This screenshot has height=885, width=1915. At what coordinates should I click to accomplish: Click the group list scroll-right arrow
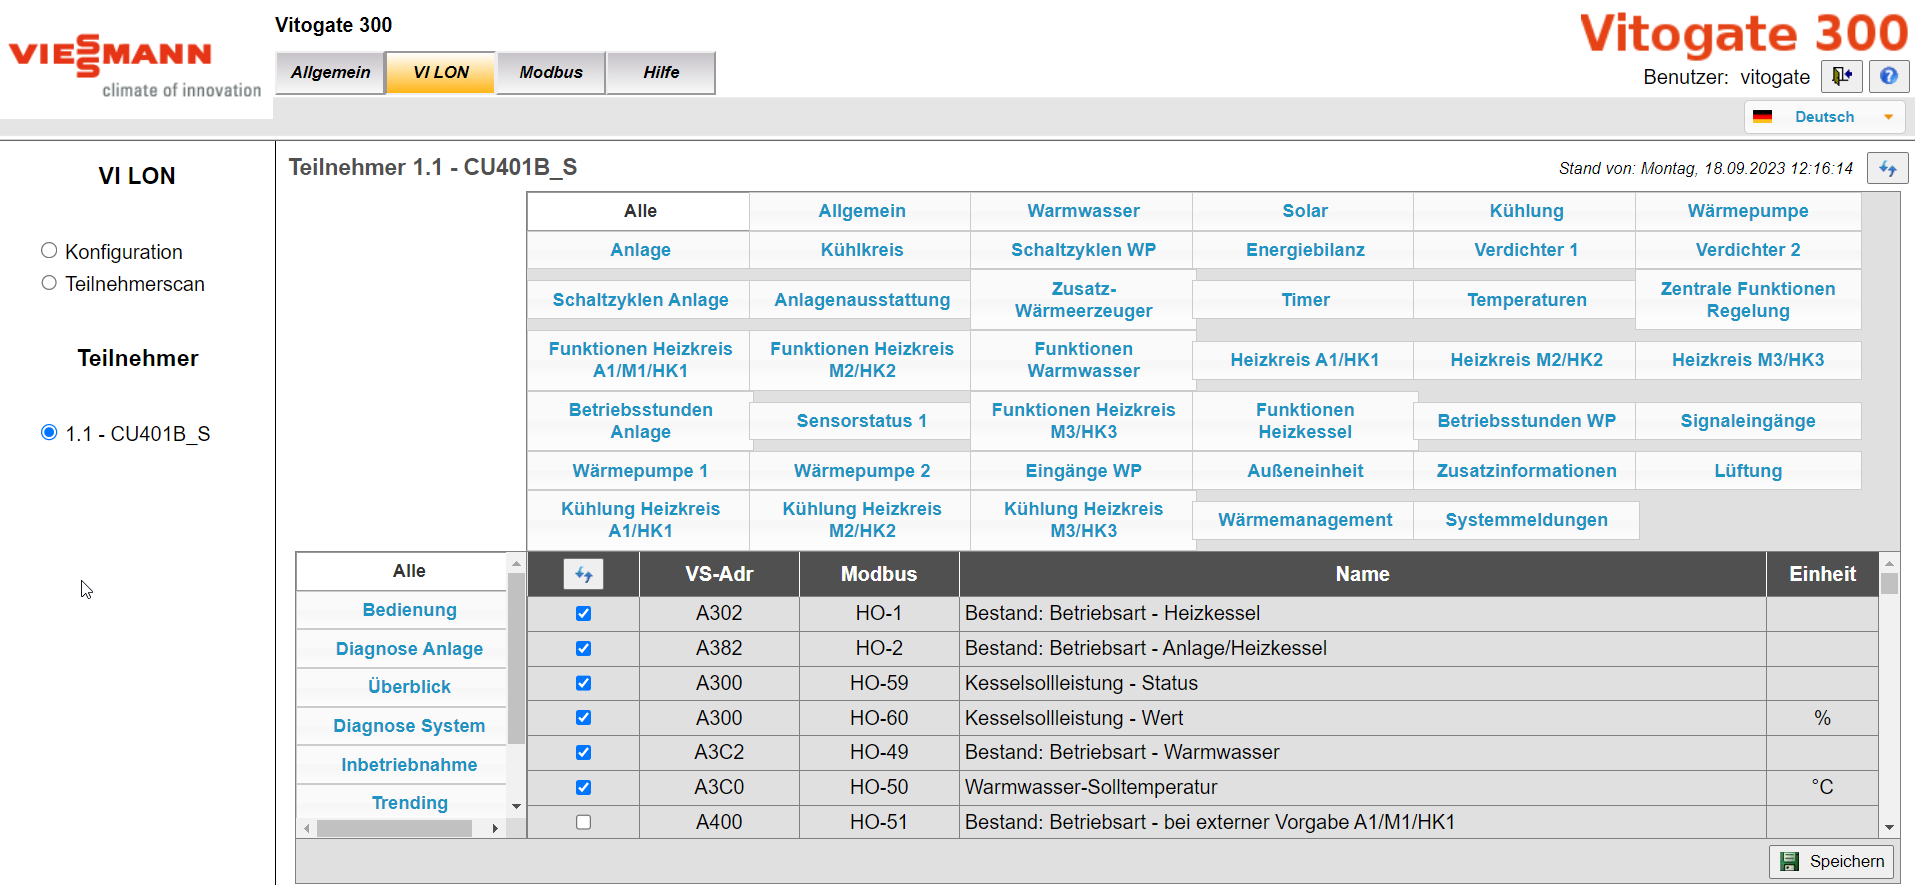pyautogui.click(x=495, y=828)
